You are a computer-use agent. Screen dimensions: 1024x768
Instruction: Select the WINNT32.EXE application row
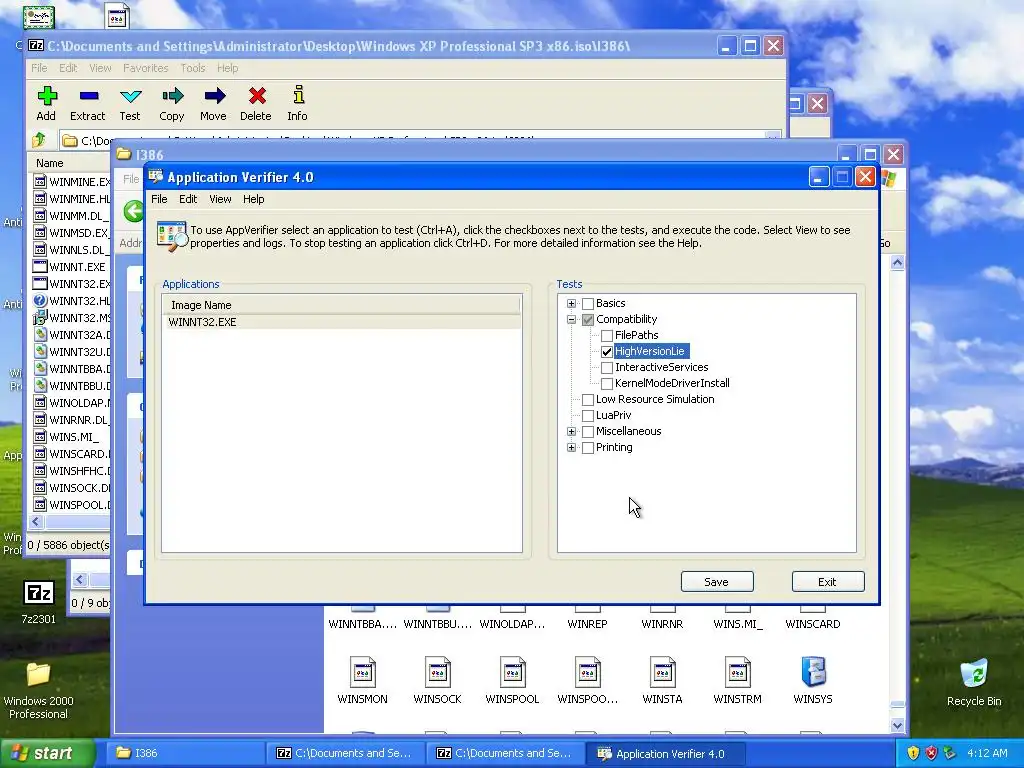point(342,322)
